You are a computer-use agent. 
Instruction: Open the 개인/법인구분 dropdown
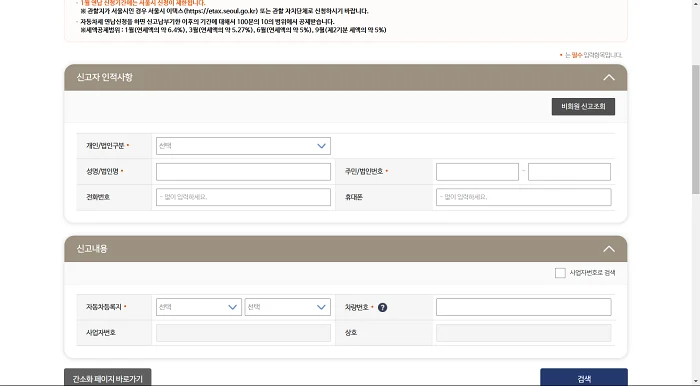click(x=243, y=146)
